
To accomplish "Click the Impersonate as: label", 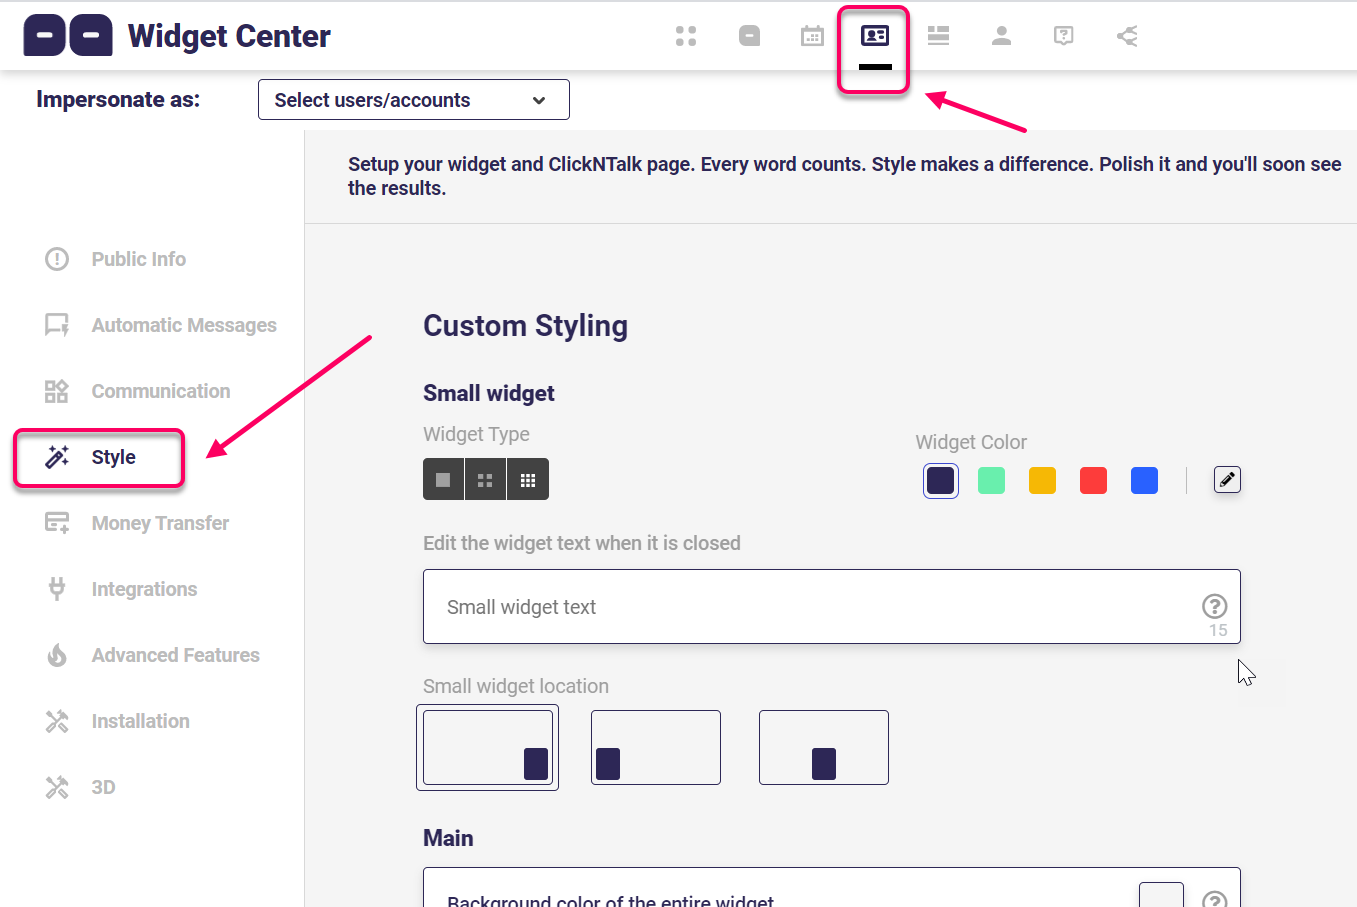I will coord(118,100).
